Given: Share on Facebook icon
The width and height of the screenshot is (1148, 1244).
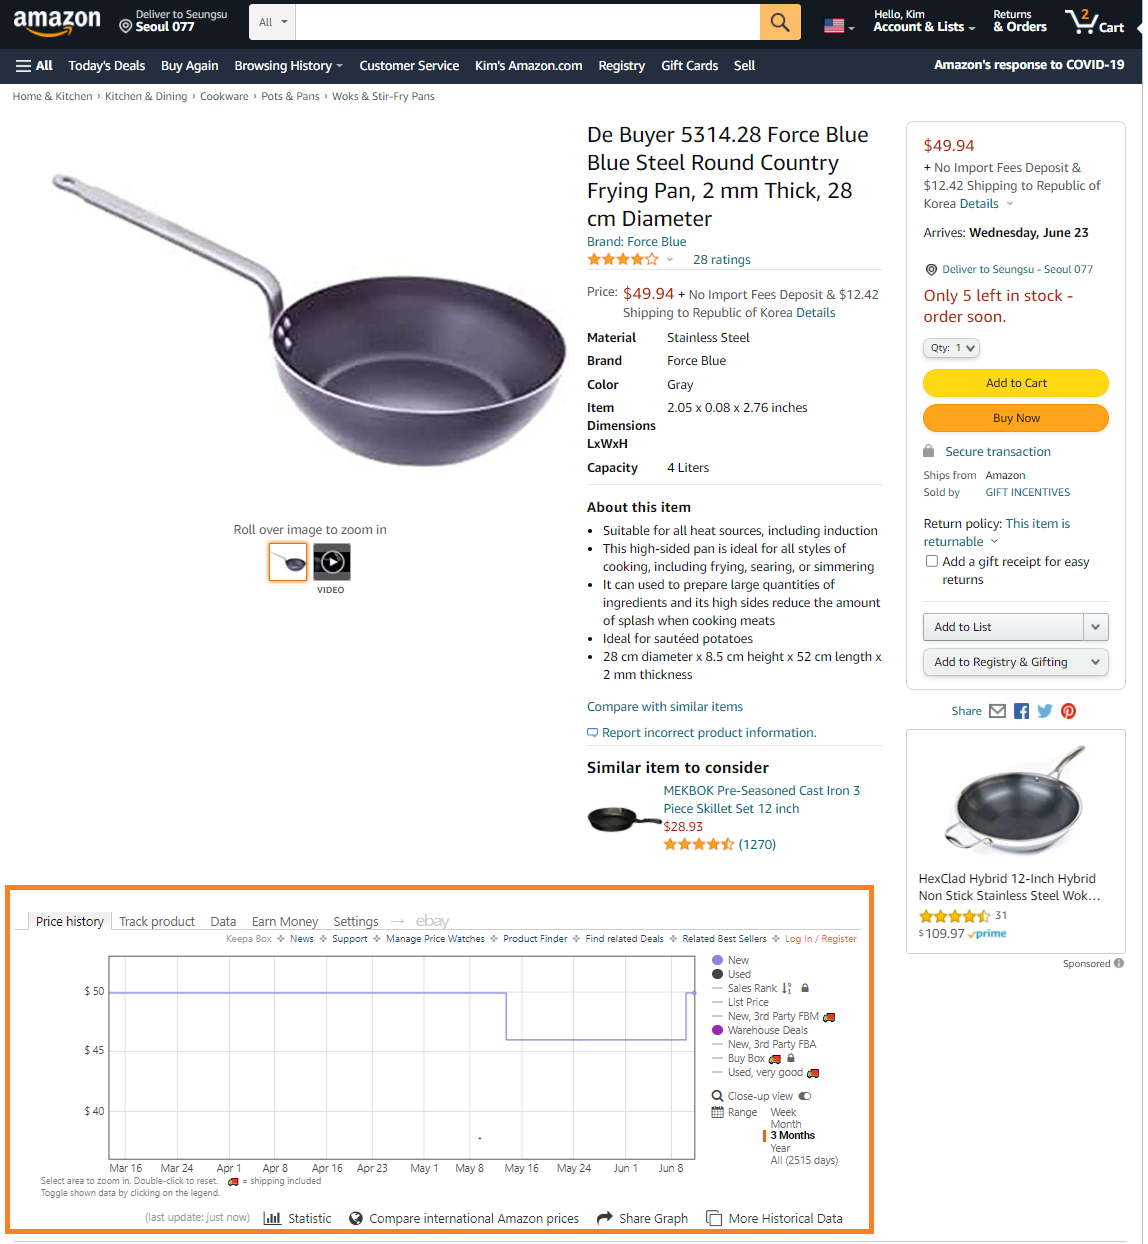Looking at the screenshot, I should pyautogui.click(x=1021, y=711).
